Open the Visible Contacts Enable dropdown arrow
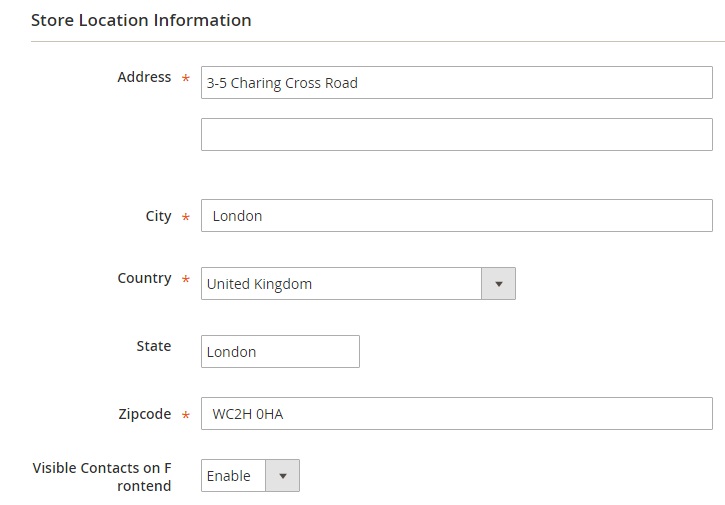 [283, 475]
